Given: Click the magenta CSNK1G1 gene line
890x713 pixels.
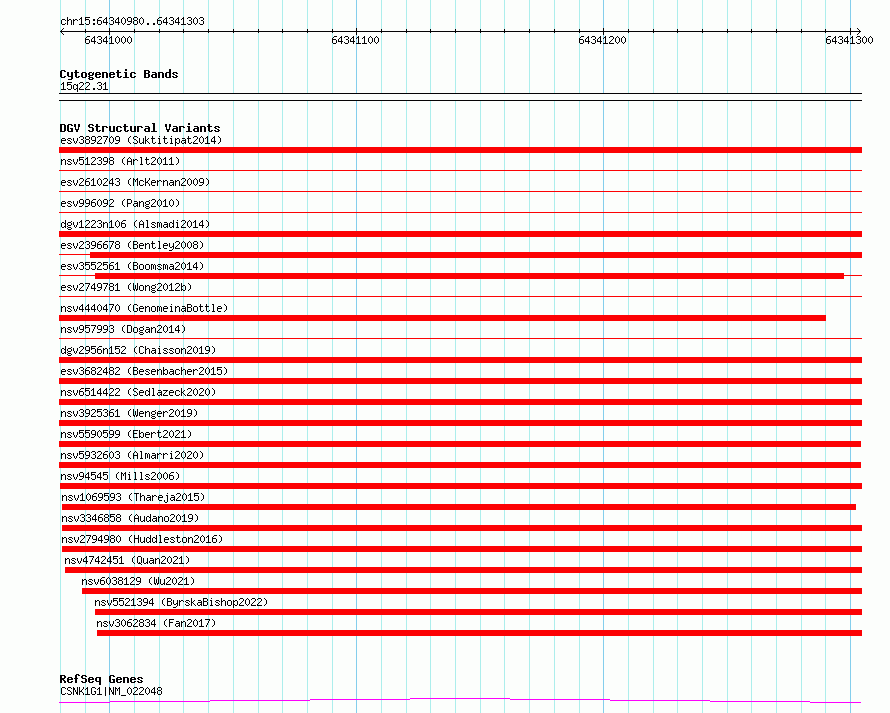Looking at the screenshot, I should (x=460, y=701).
